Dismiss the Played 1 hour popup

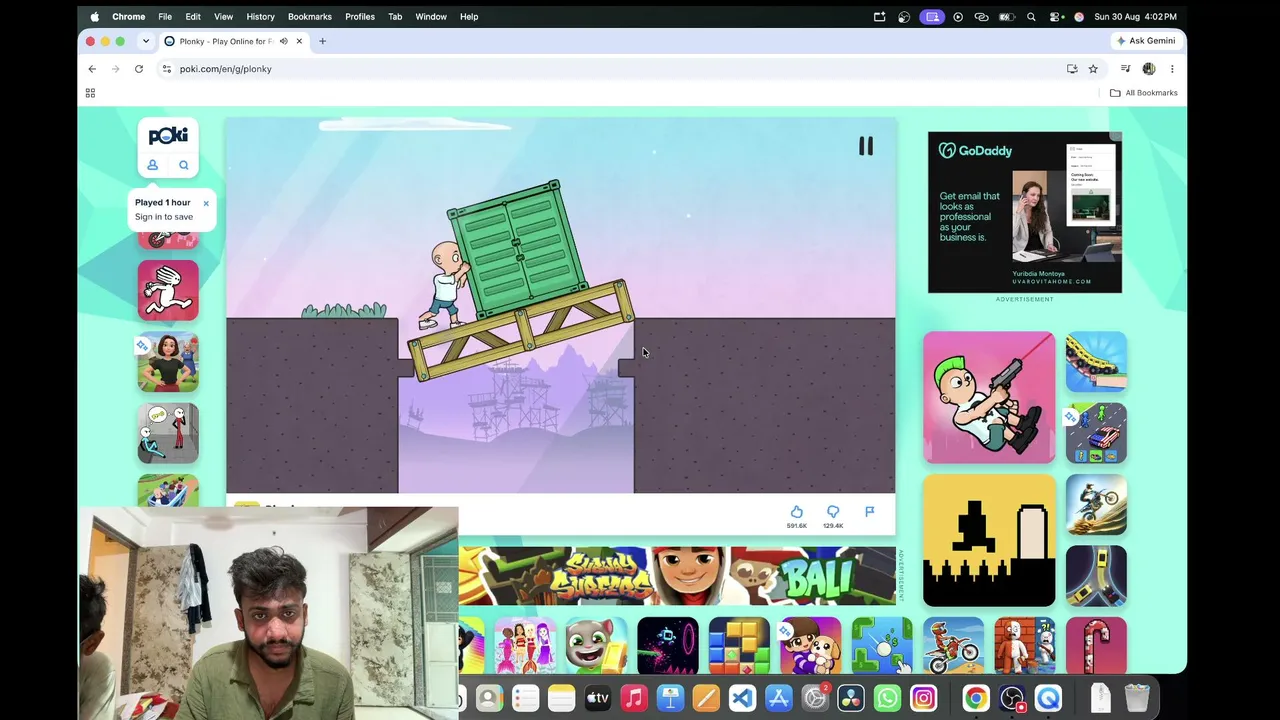(206, 203)
